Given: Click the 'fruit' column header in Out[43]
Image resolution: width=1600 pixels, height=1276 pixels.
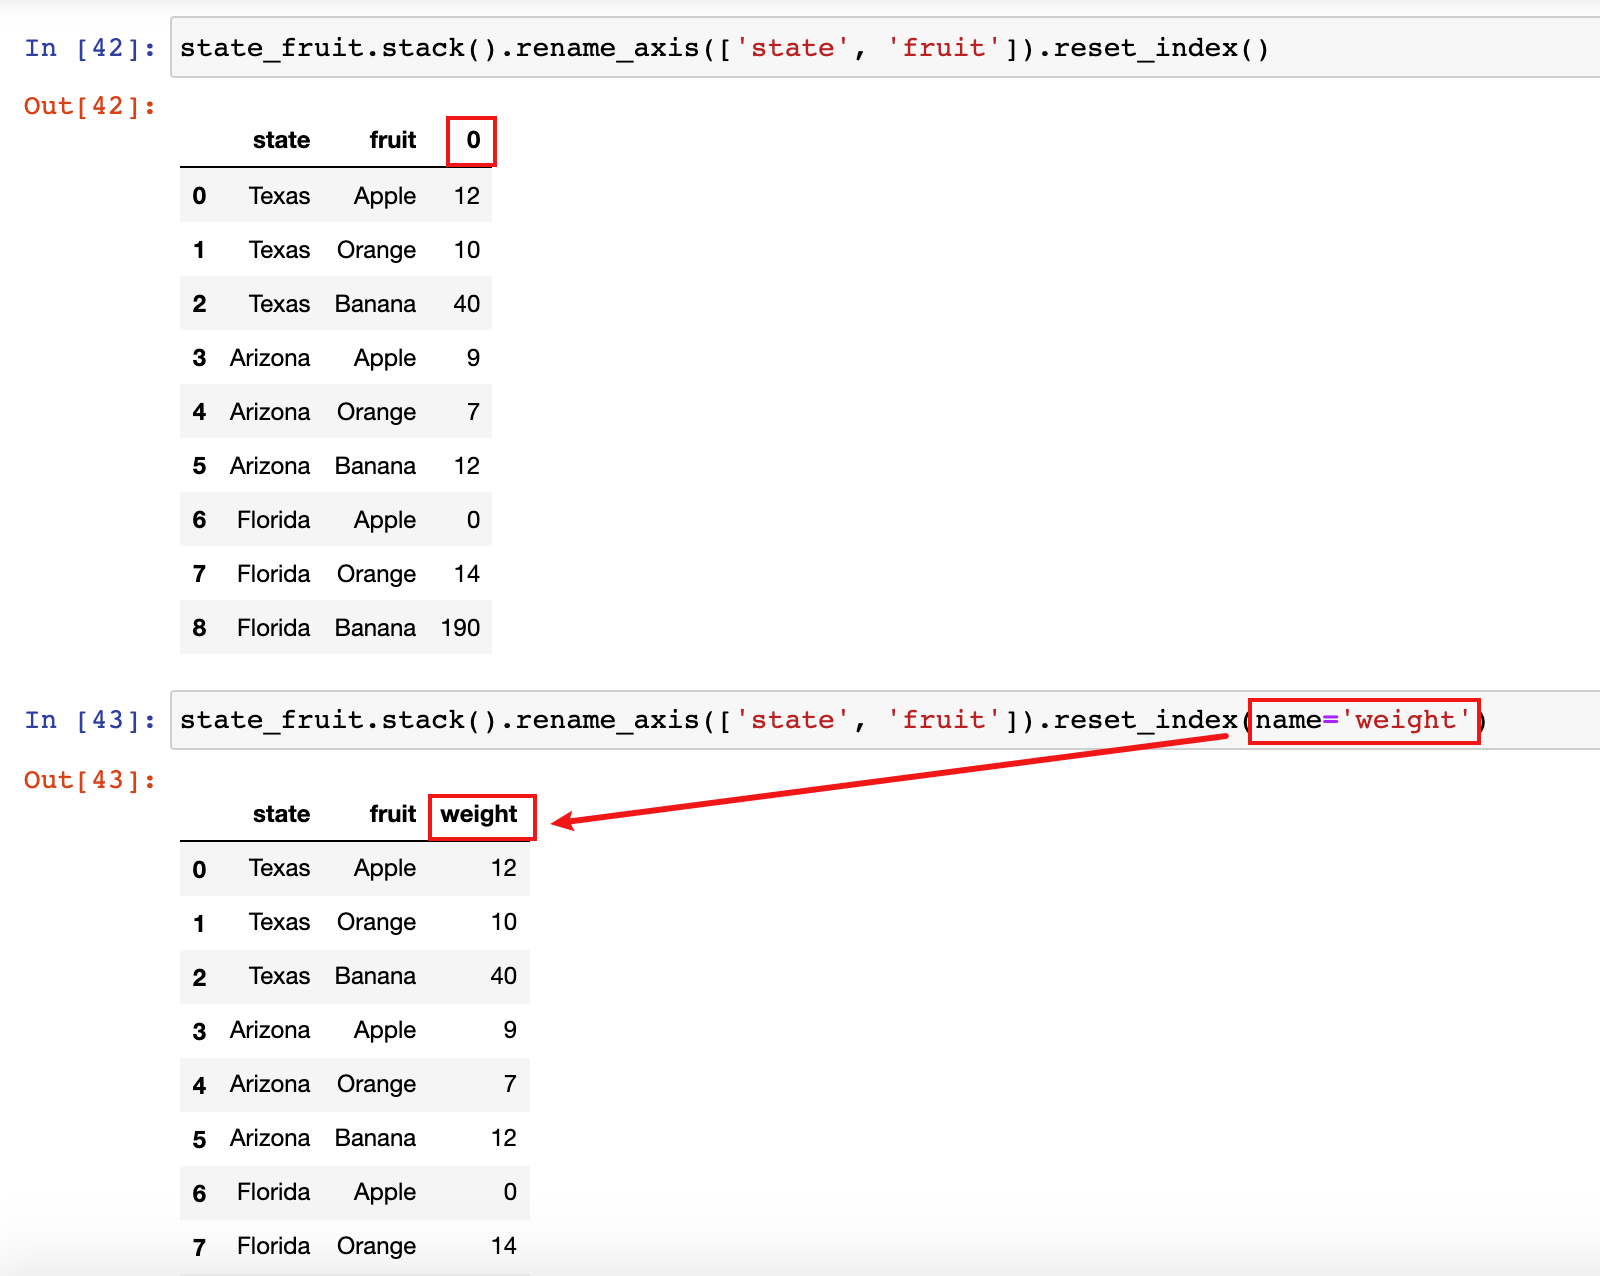Looking at the screenshot, I should 392,814.
